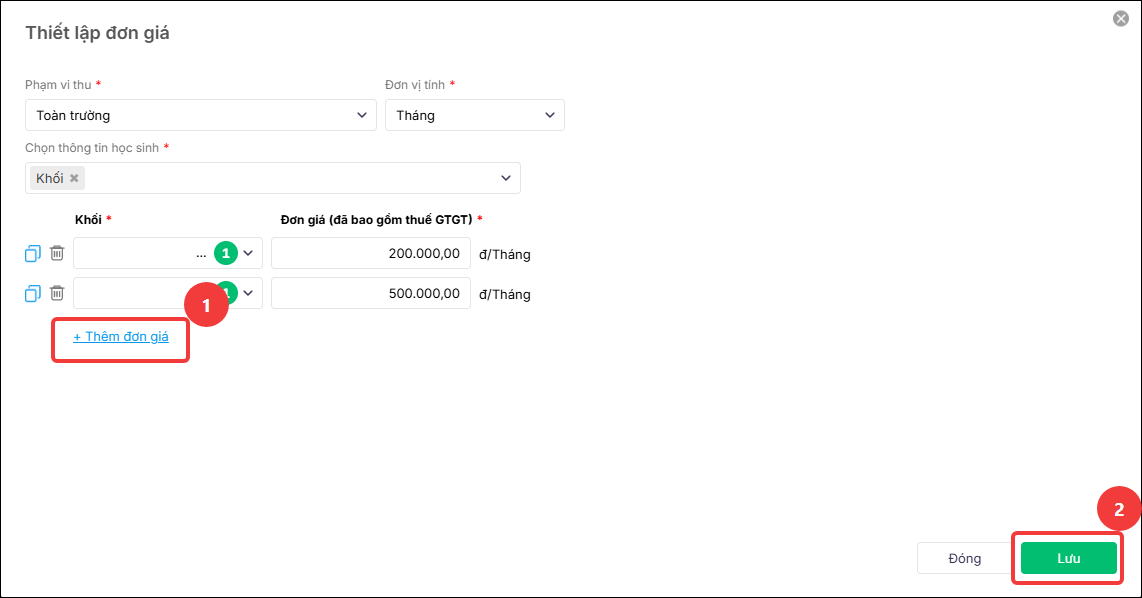Delete the 200.000,00 price row
The image size is (1142, 598).
click(57, 253)
